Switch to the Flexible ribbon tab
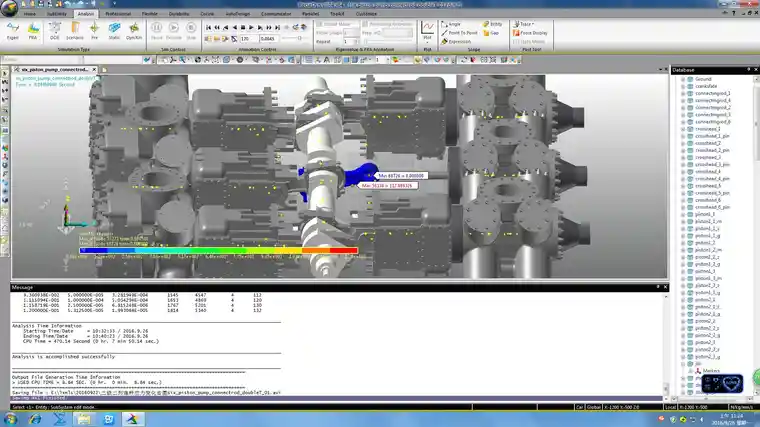The image size is (760, 427). pyautogui.click(x=149, y=14)
